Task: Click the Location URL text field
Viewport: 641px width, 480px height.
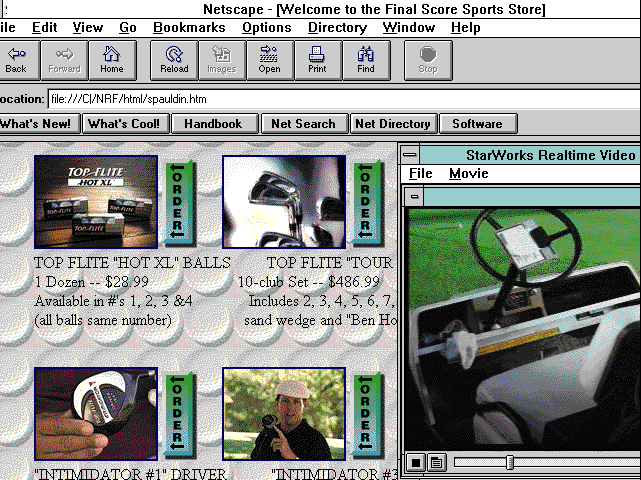Action: [340, 99]
